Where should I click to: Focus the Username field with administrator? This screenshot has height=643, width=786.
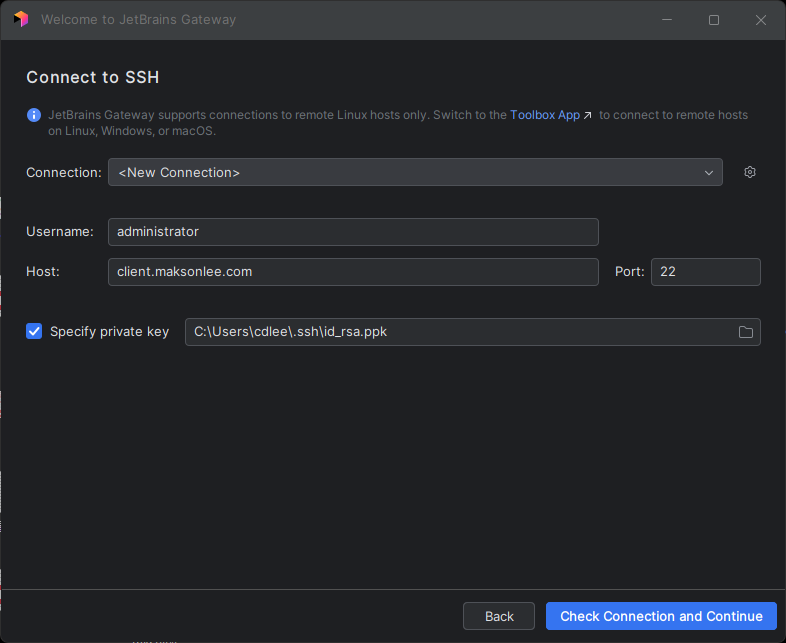(x=353, y=232)
